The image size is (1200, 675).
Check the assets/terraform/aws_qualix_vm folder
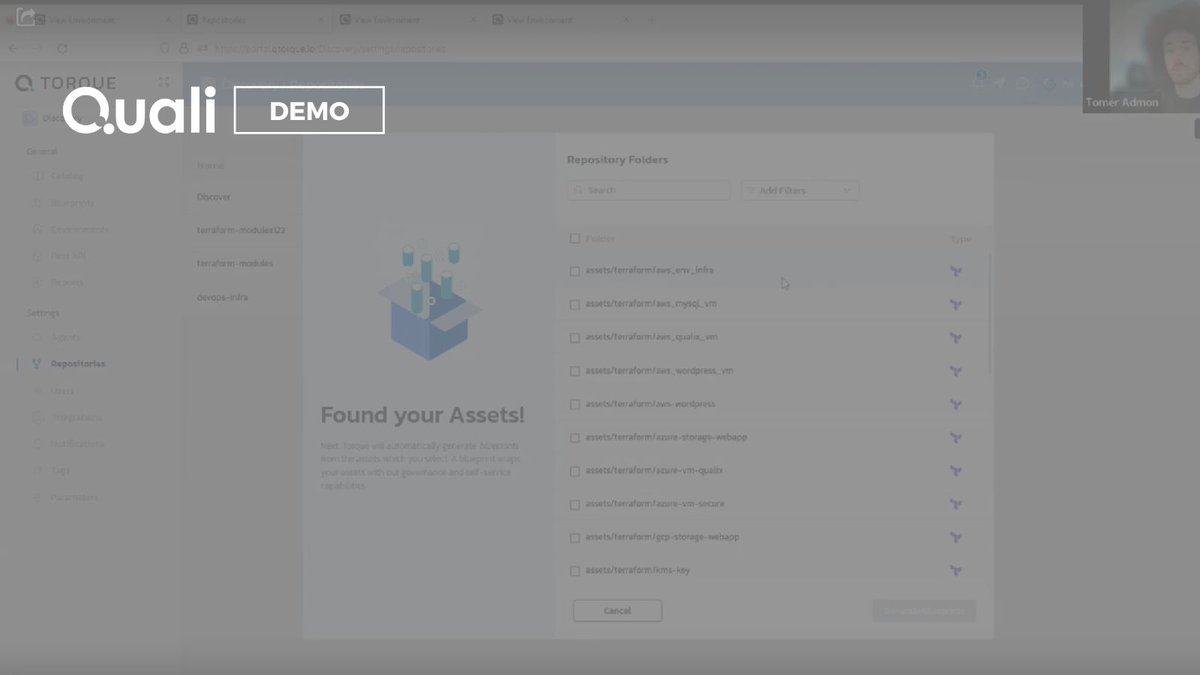pyautogui.click(x=574, y=338)
